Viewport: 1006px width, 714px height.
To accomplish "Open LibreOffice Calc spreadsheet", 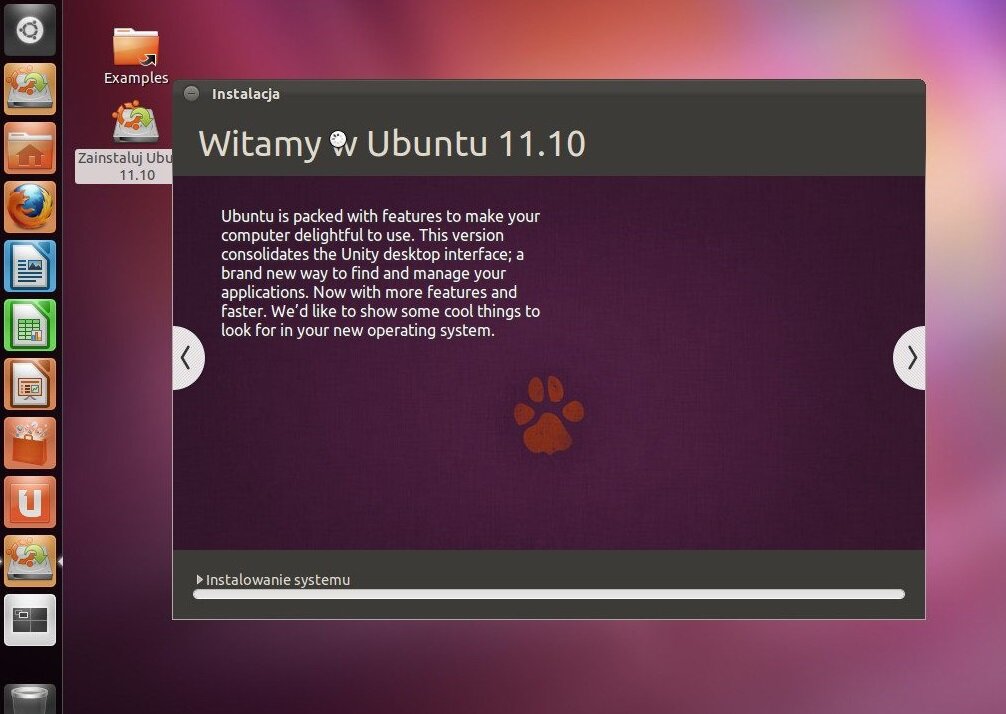I will [30, 325].
